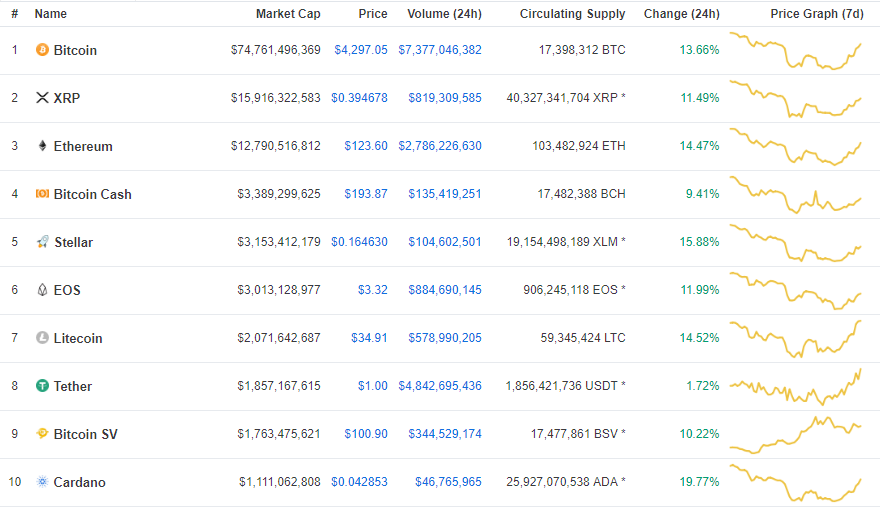Click Cardano volume $46,765,965

click(x=448, y=482)
